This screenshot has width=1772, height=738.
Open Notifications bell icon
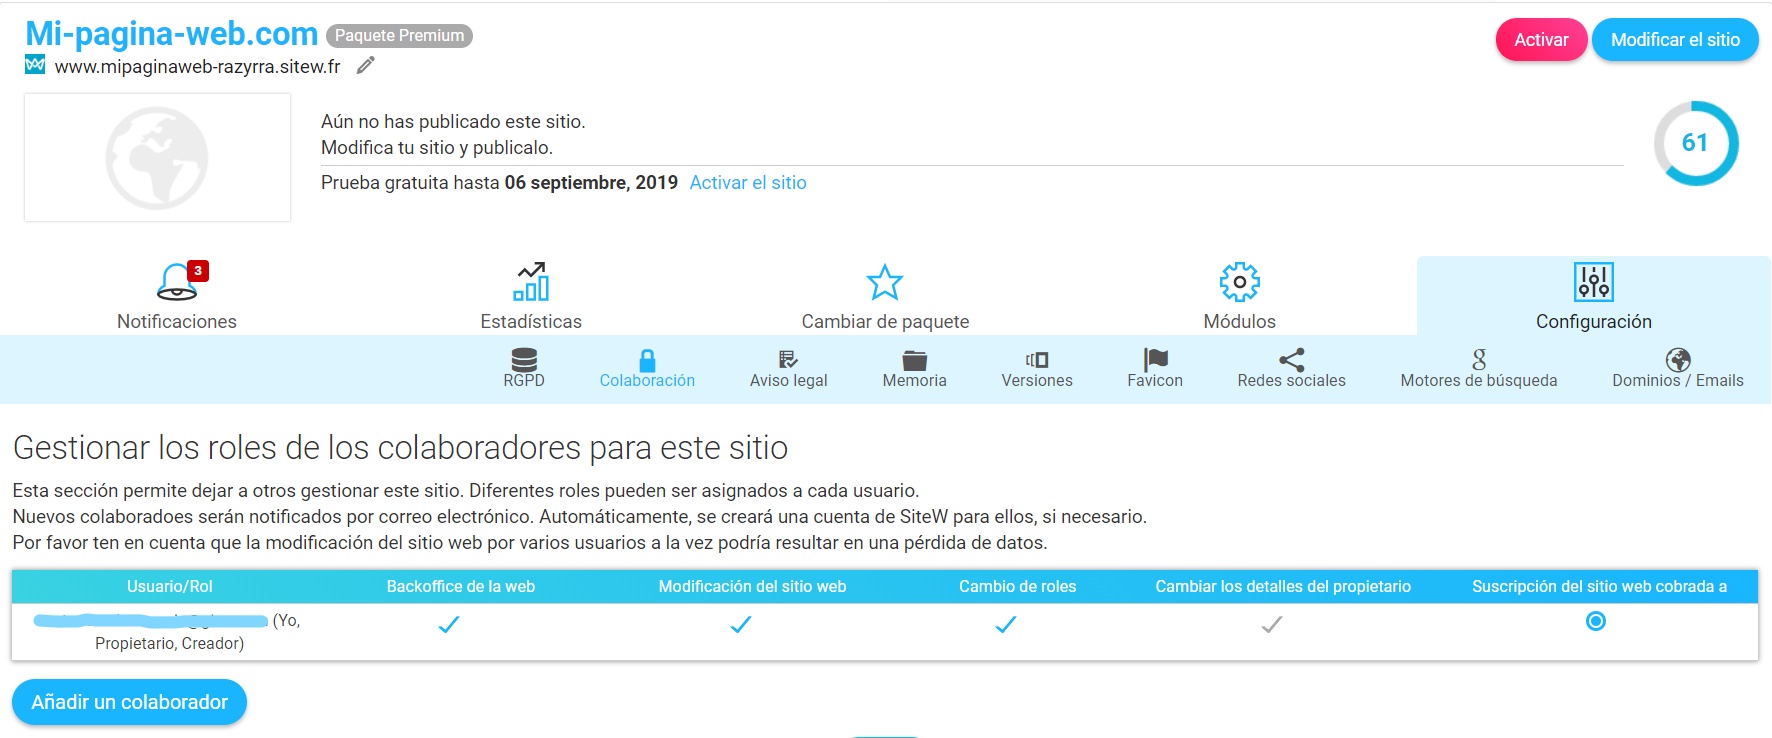(177, 282)
